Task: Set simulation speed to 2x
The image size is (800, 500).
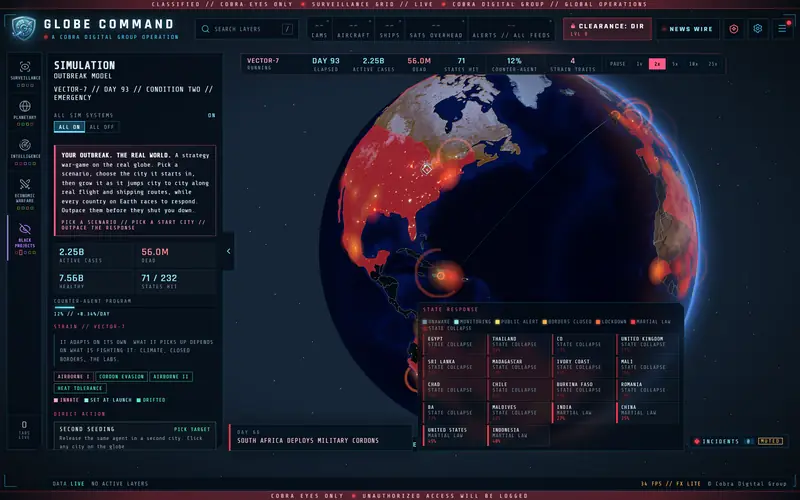Action: (x=657, y=64)
